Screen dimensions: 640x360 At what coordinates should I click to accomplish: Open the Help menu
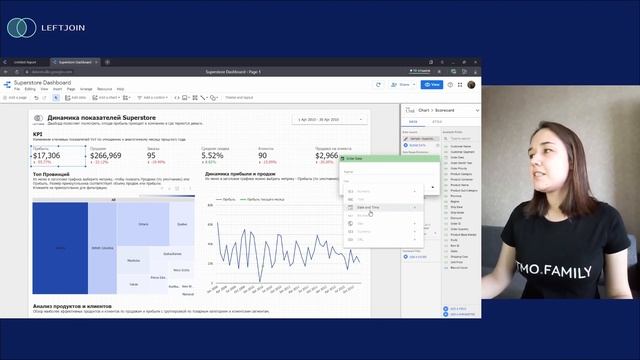pos(120,89)
